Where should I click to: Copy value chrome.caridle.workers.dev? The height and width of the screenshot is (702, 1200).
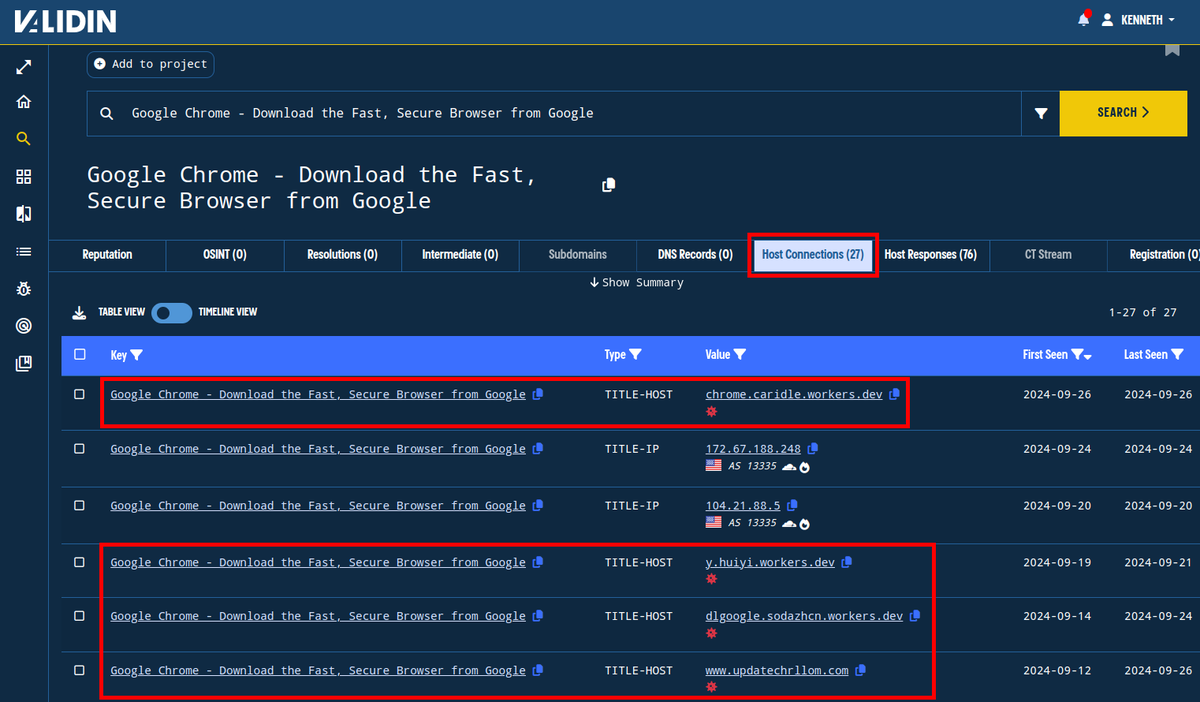[x=894, y=394]
